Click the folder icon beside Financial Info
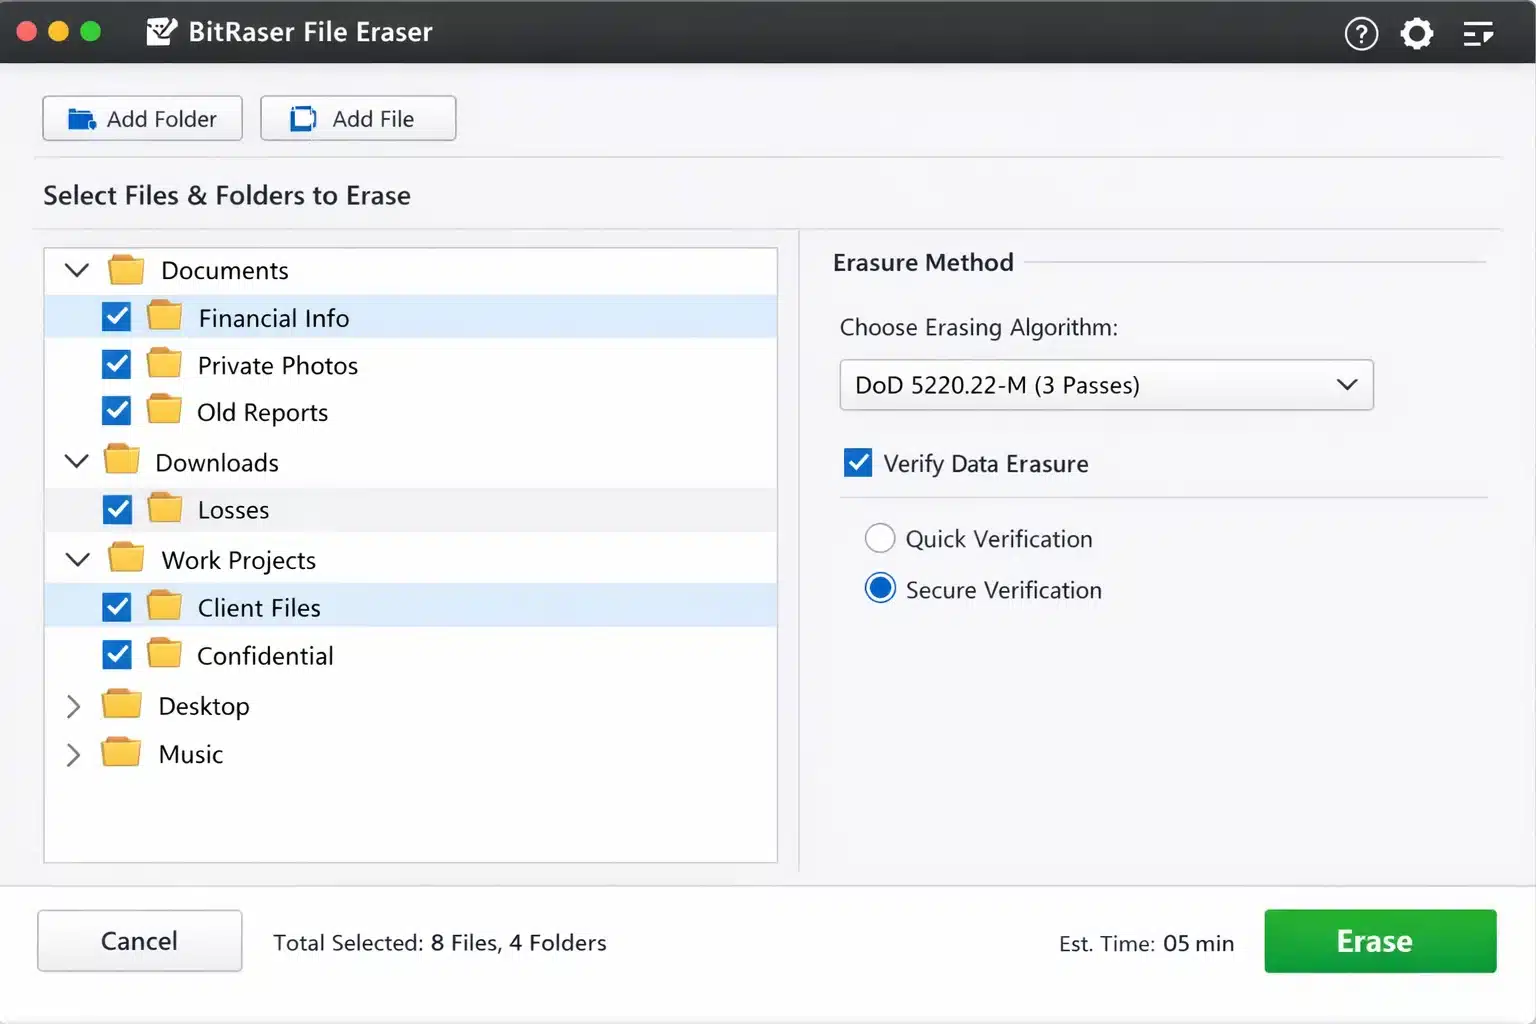The image size is (1536, 1024). coord(165,315)
